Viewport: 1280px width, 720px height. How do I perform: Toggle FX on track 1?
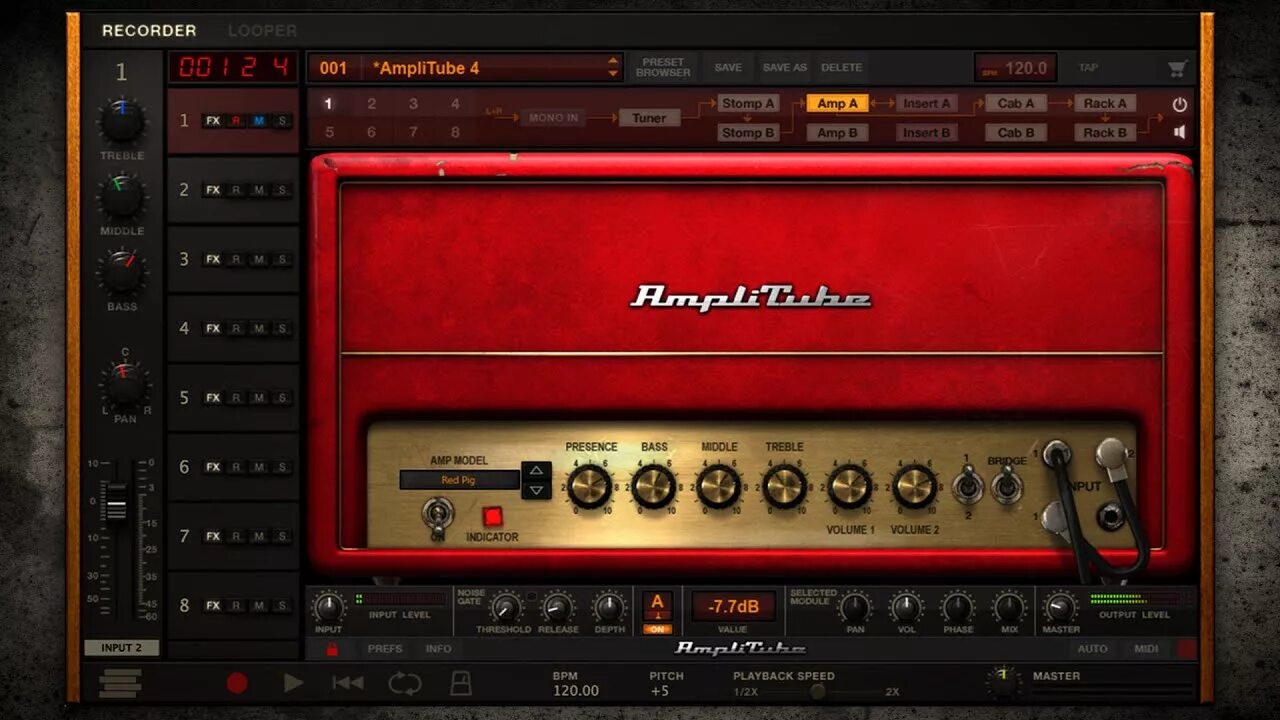tap(212, 121)
